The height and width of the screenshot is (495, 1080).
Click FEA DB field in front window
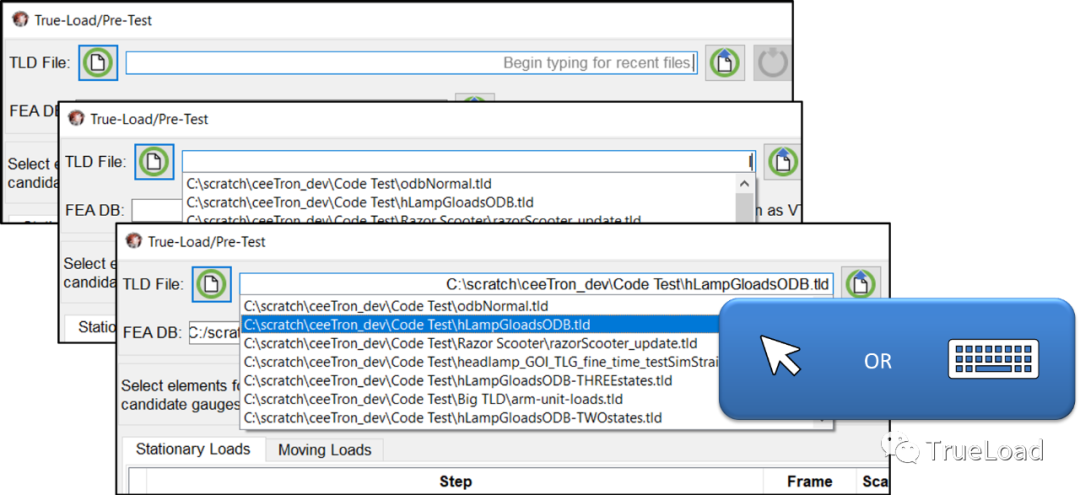pyautogui.click(x=214, y=333)
